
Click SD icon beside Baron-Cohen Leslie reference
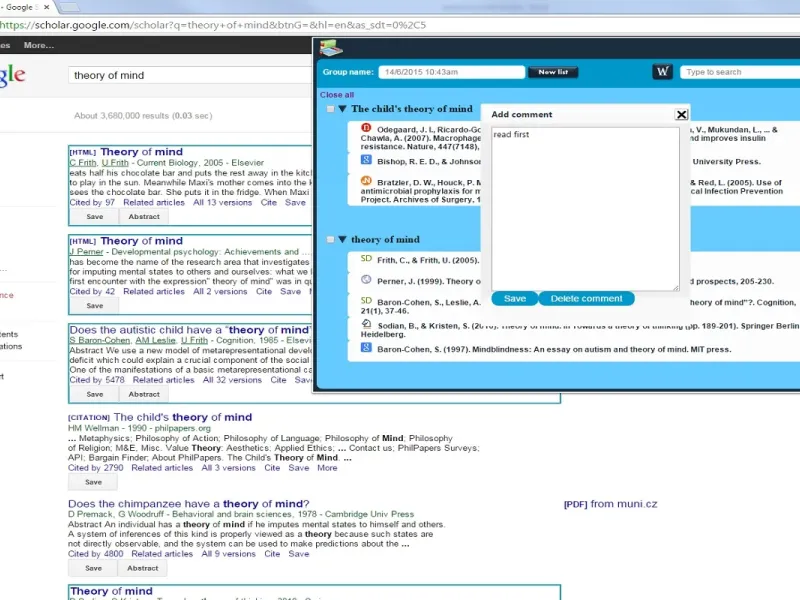pyautogui.click(x=366, y=301)
